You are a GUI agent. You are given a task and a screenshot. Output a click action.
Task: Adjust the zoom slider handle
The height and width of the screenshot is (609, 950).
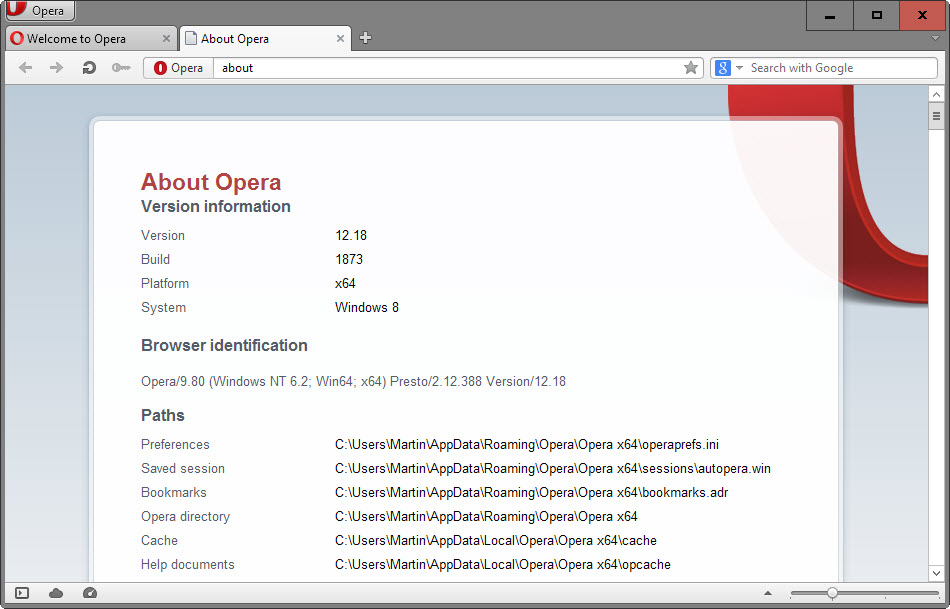[832, 593]
